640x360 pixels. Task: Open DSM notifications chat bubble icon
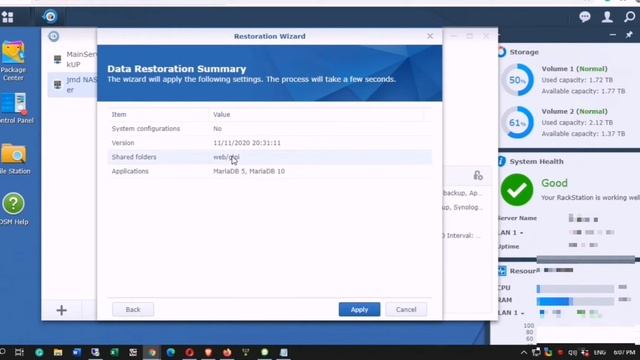(584, 17)
